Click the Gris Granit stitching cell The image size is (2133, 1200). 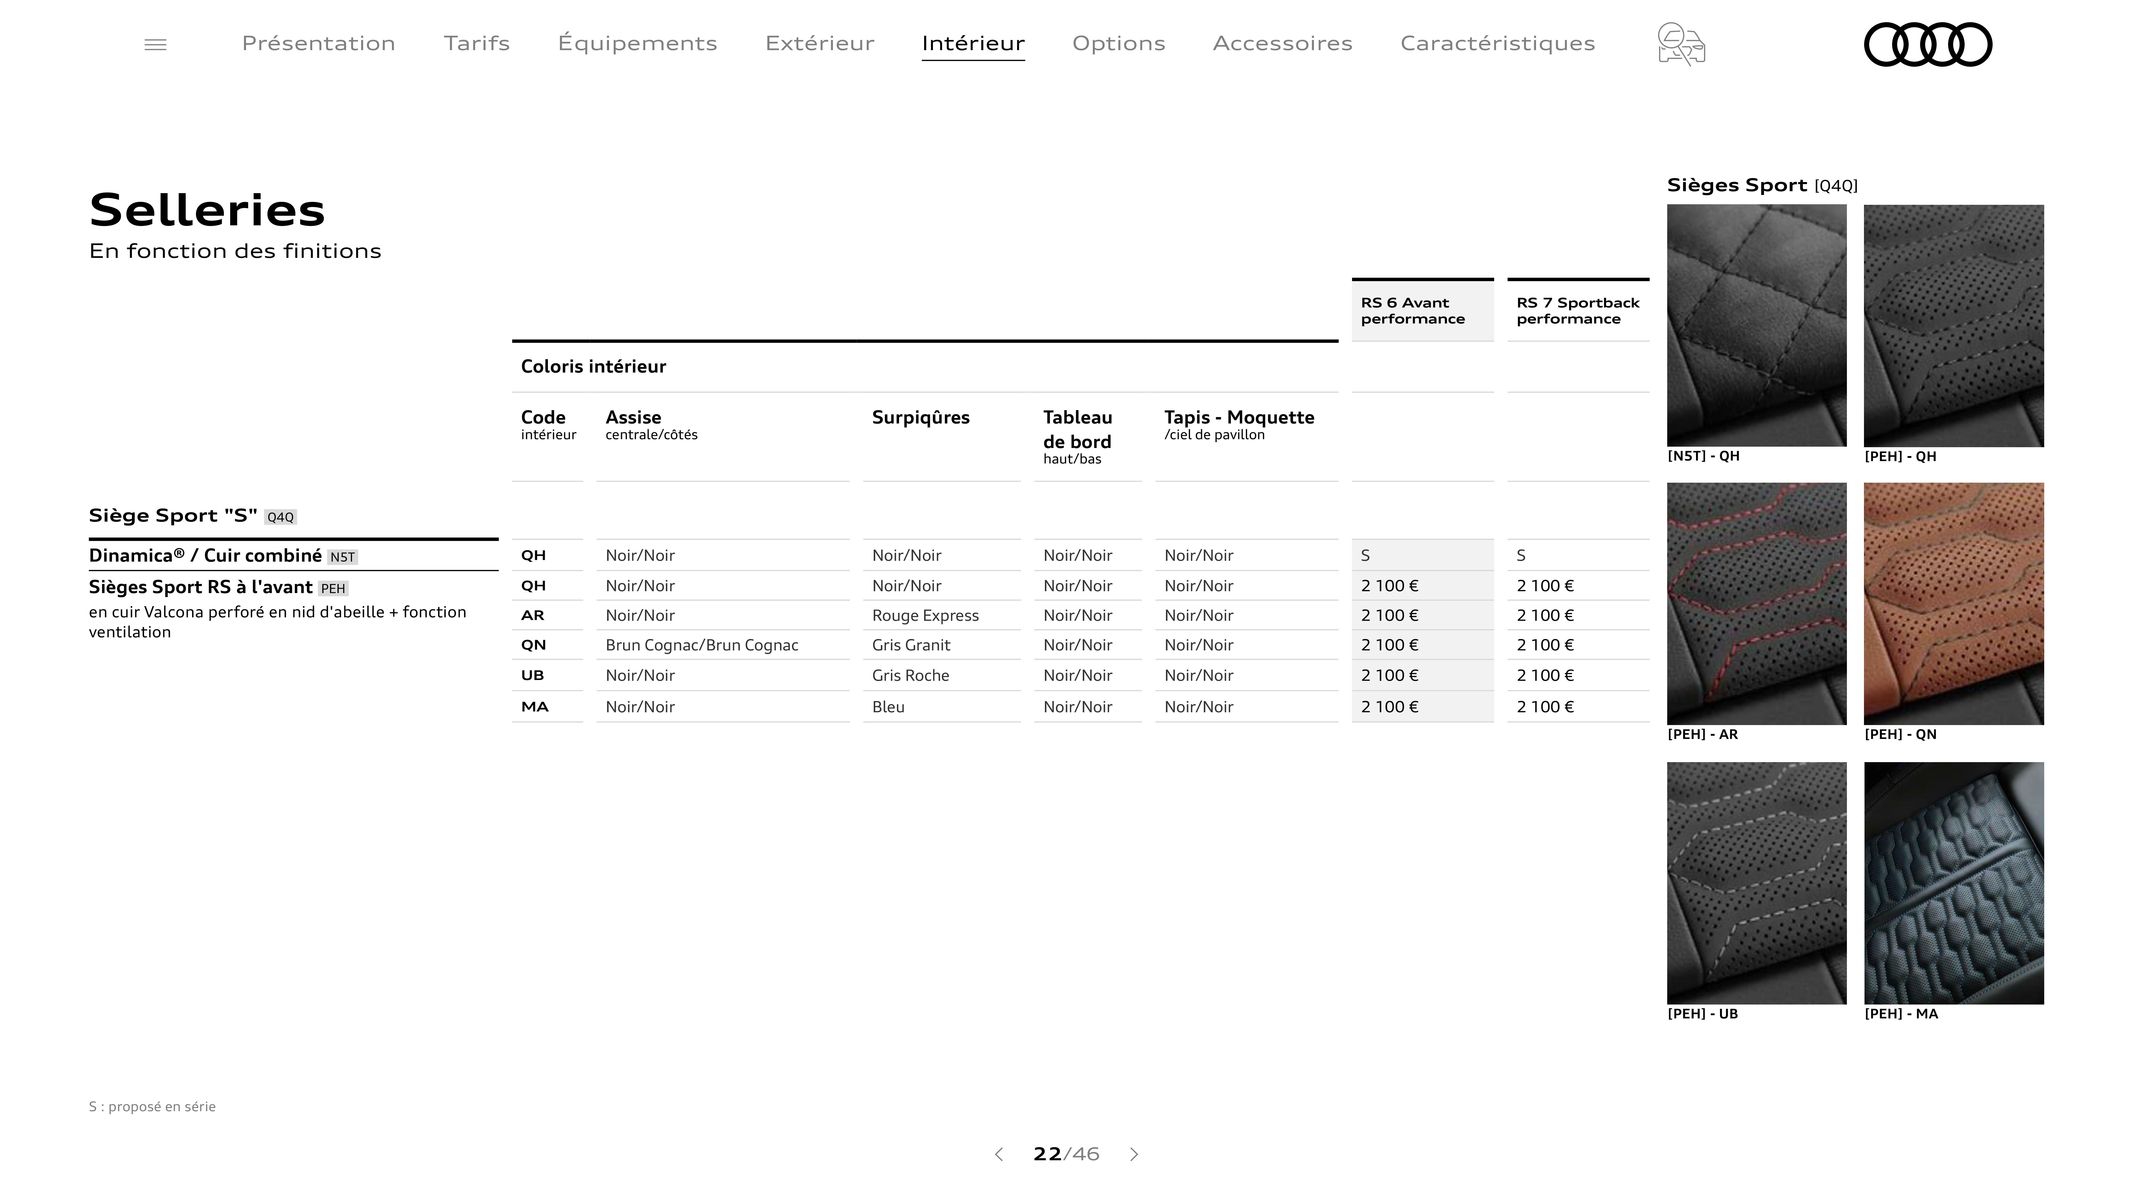[911, 645]
